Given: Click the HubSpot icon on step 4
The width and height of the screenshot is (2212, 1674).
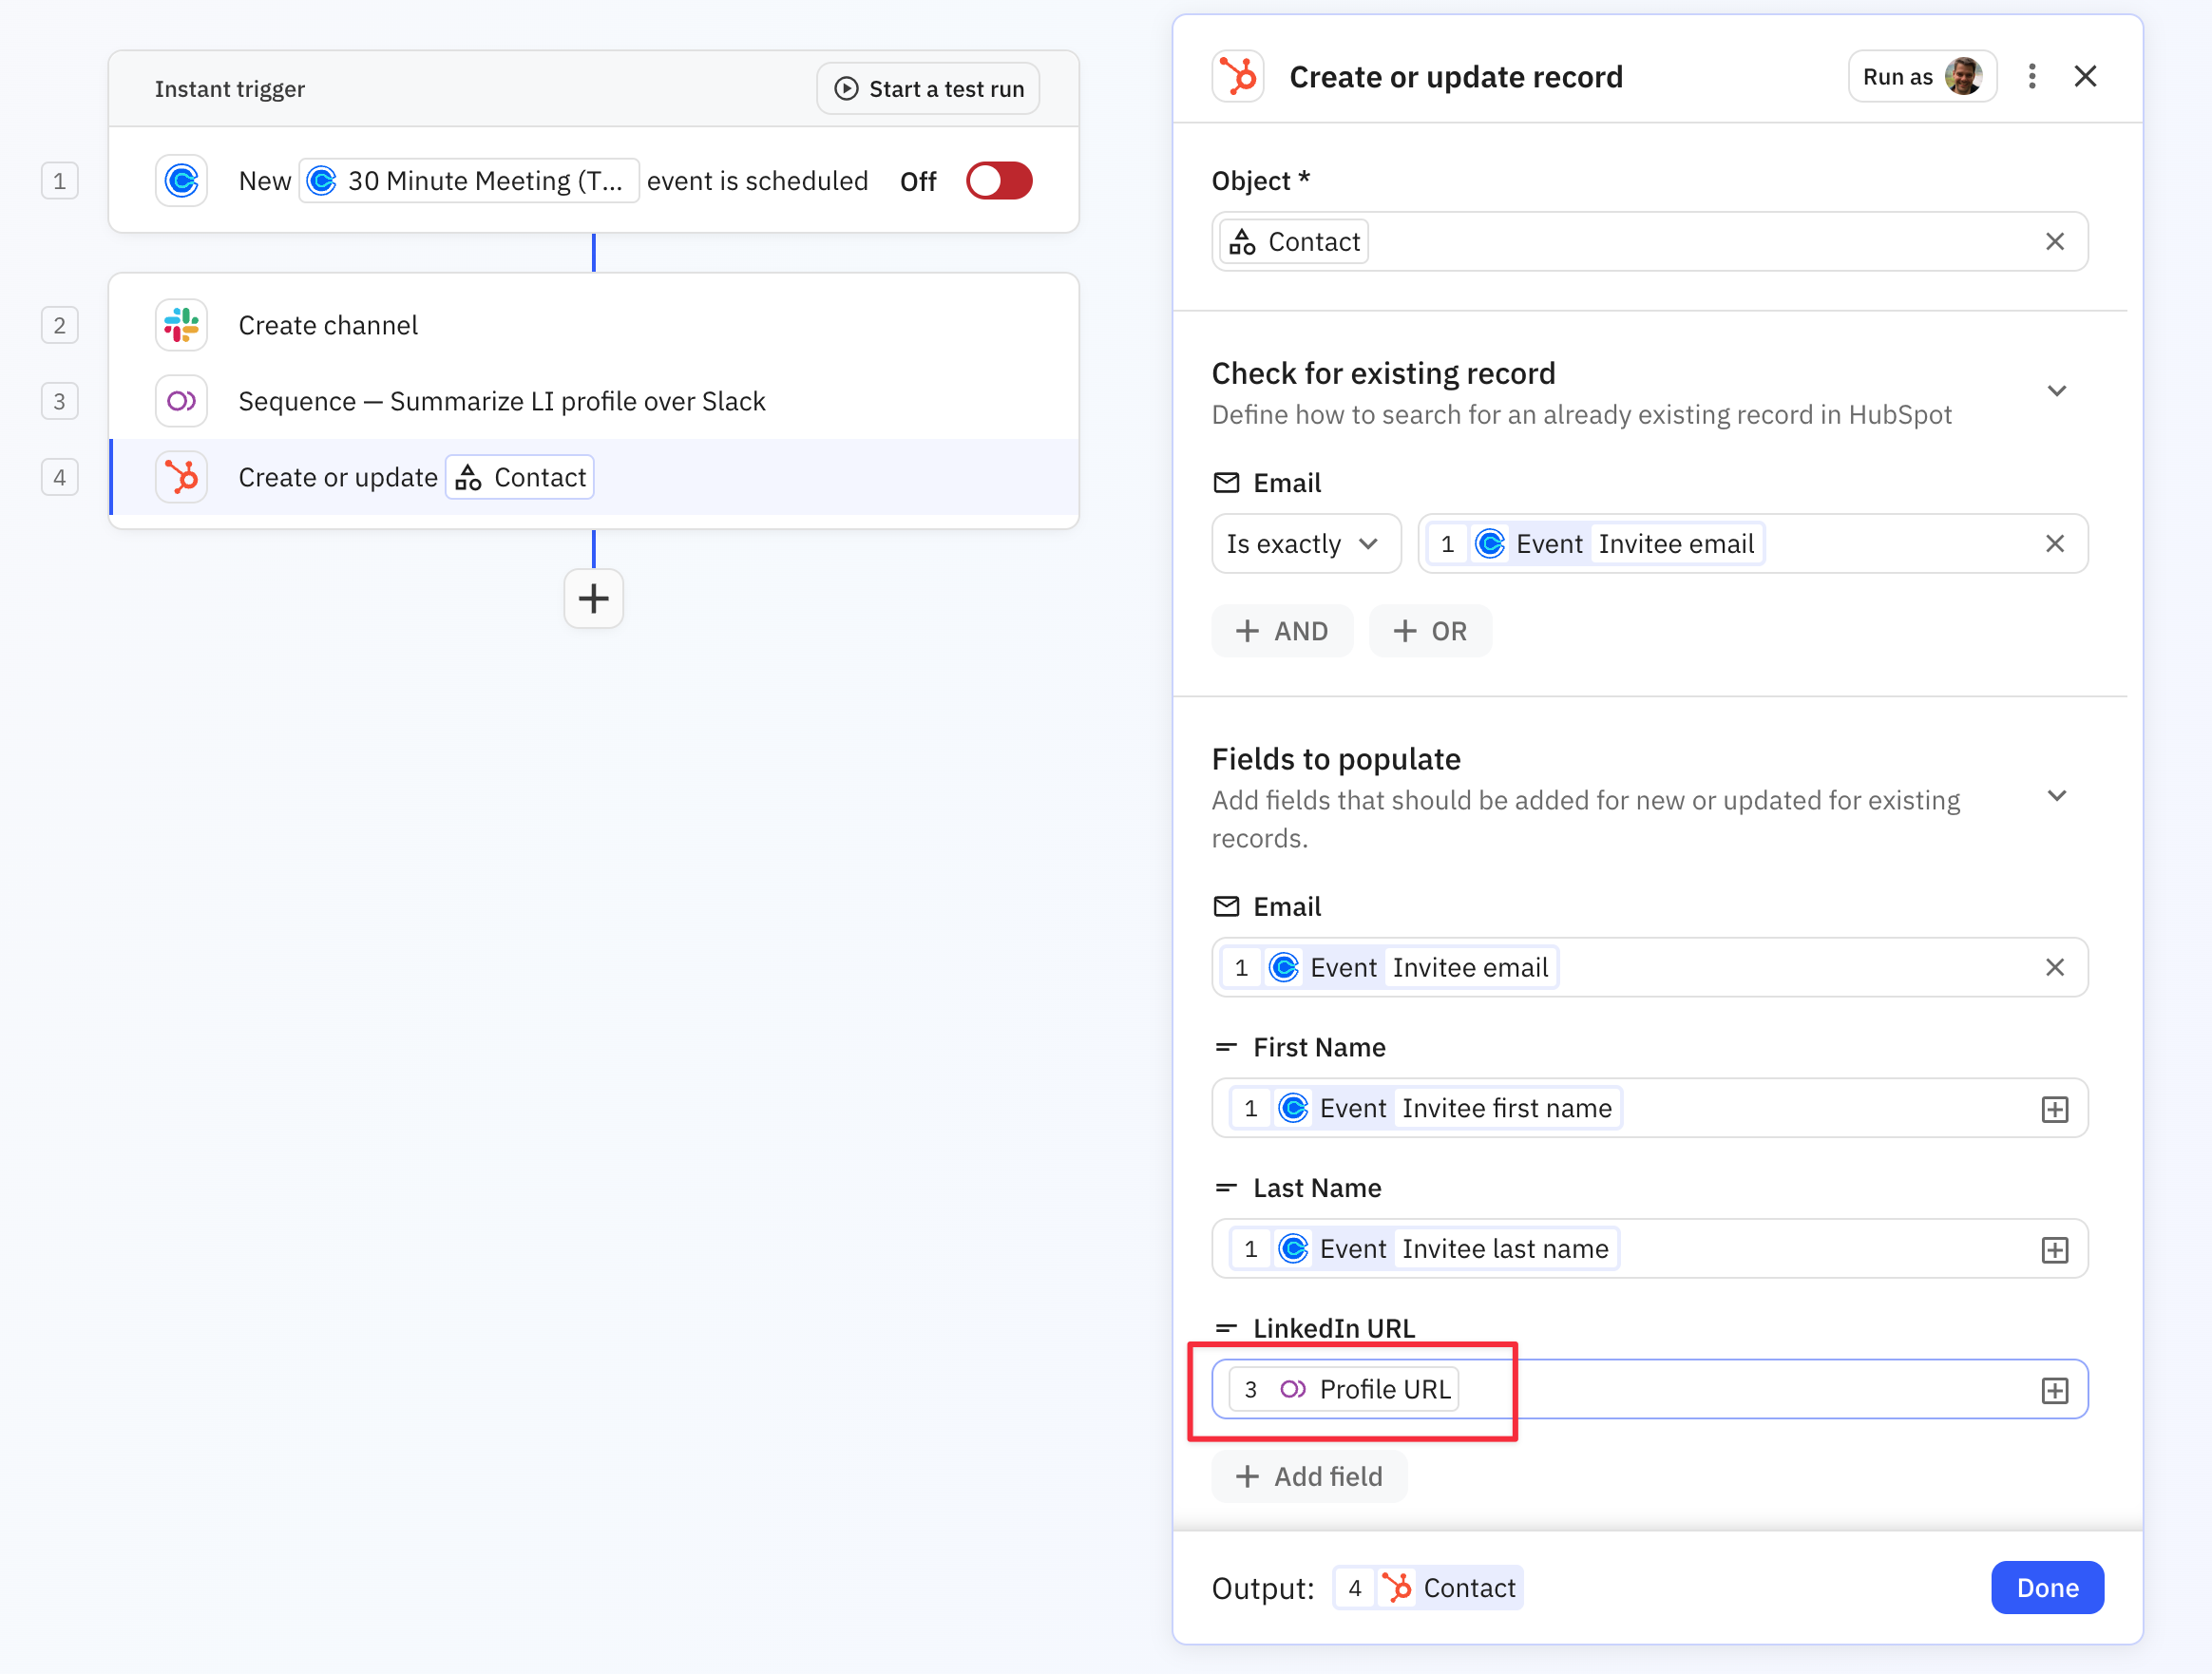Looking at the screenshot, I should (181, 477).
